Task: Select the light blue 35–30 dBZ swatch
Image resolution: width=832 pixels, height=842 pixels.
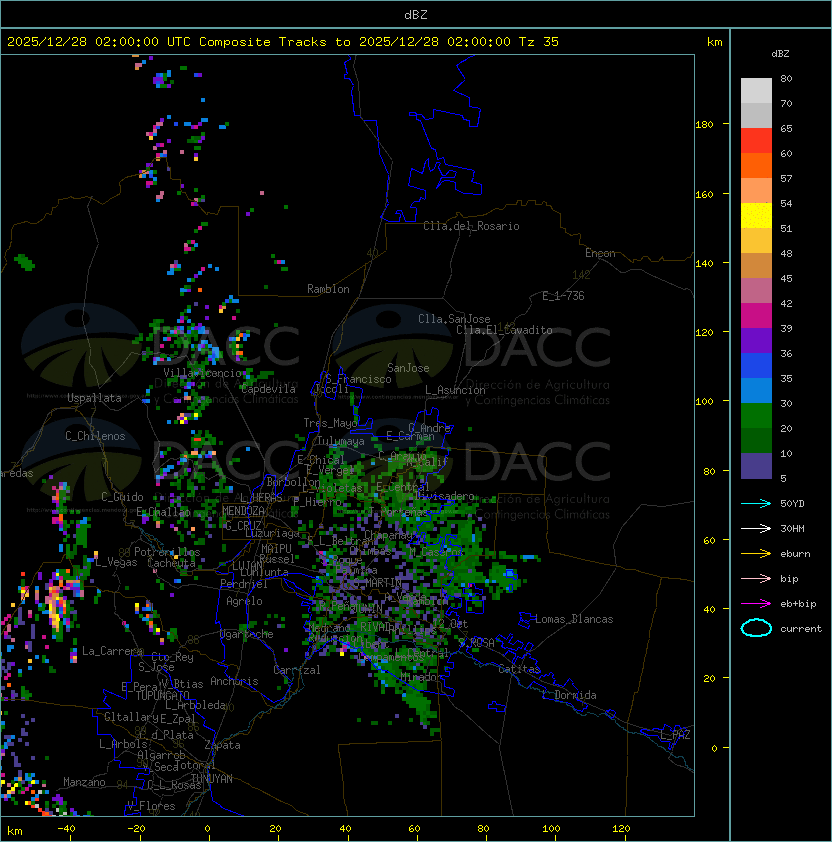Action: (756, 391)
